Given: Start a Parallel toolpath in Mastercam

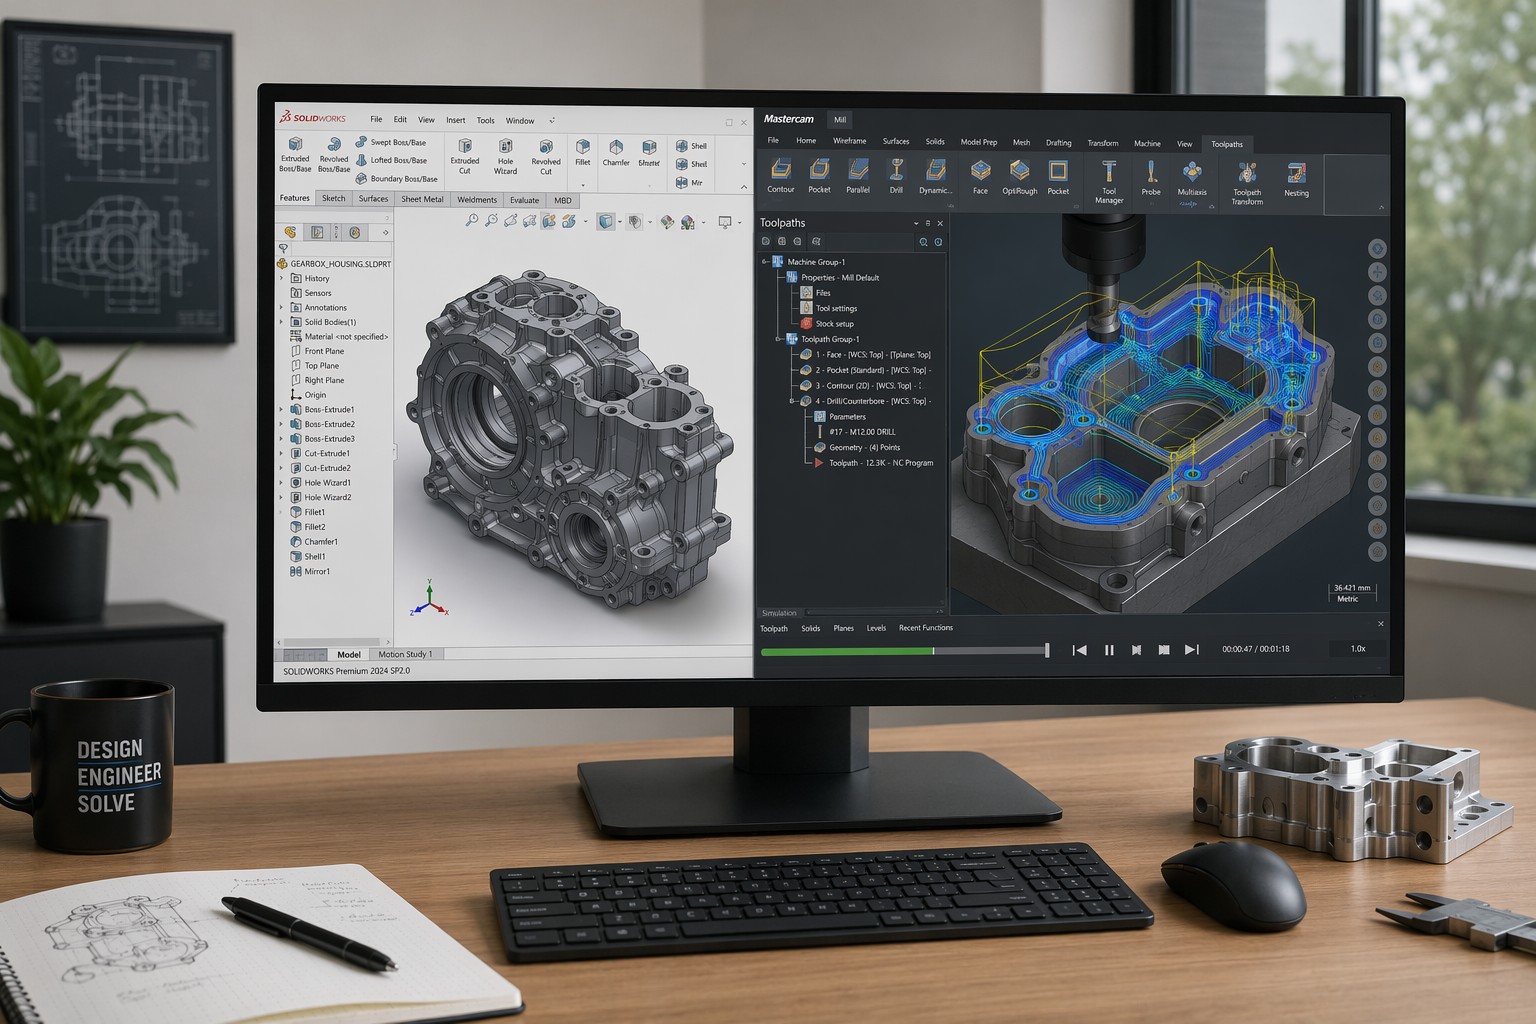Looking at the screenshot, I should pos(858,176).
